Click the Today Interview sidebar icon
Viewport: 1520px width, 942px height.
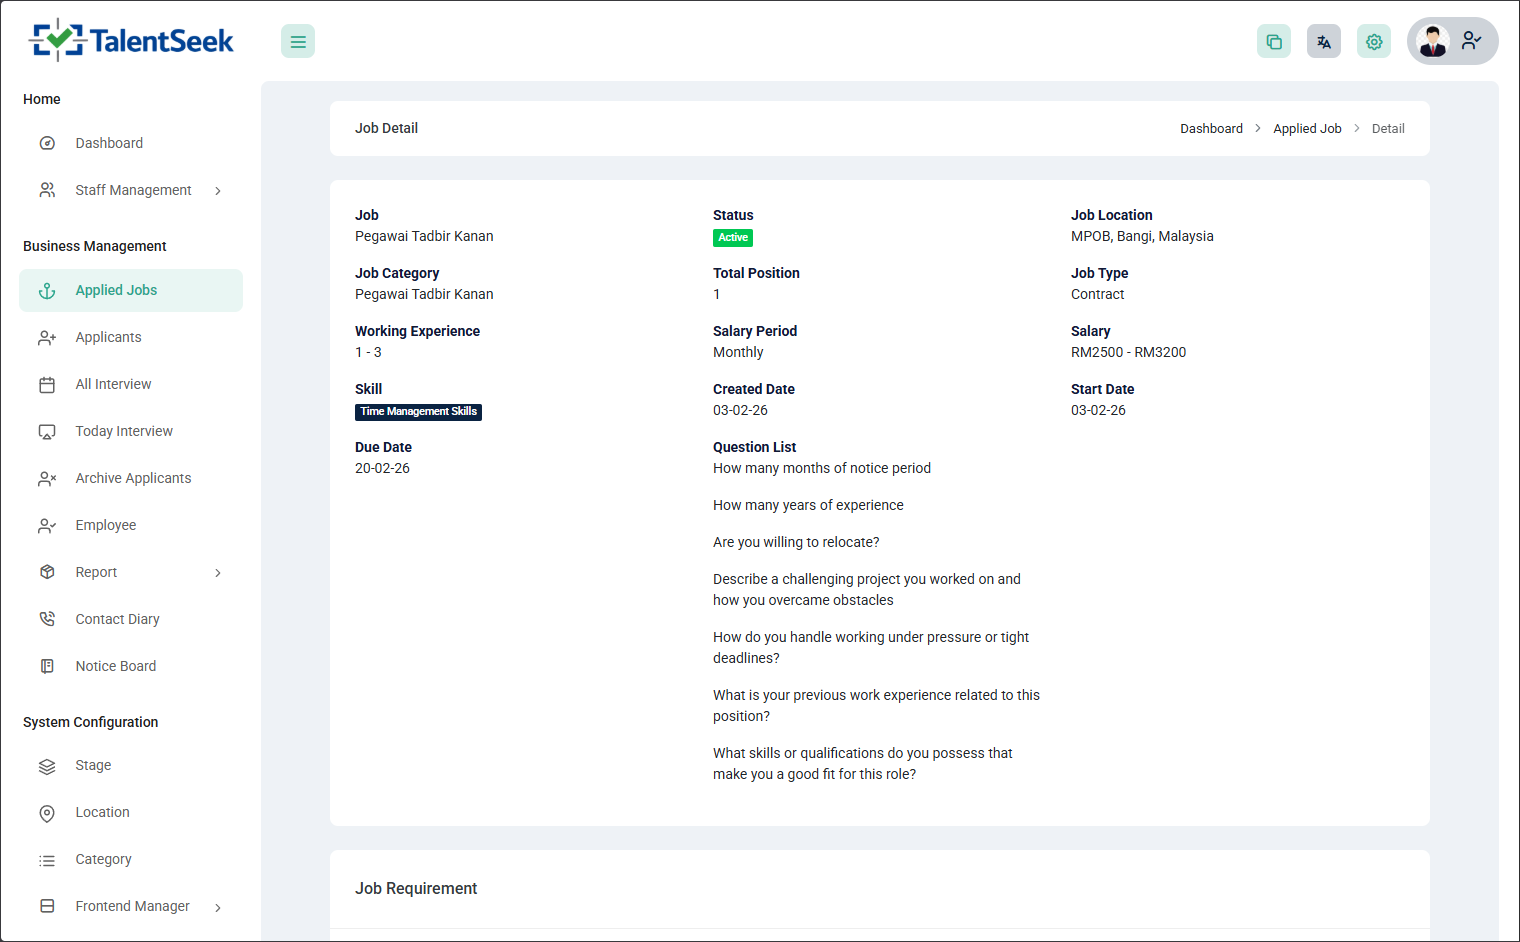pos(47,431)
